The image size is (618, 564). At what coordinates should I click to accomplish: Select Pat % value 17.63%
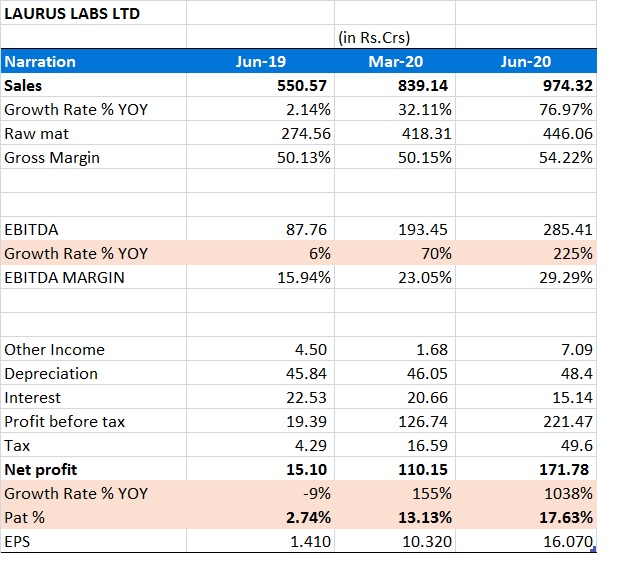pos(526,517)
